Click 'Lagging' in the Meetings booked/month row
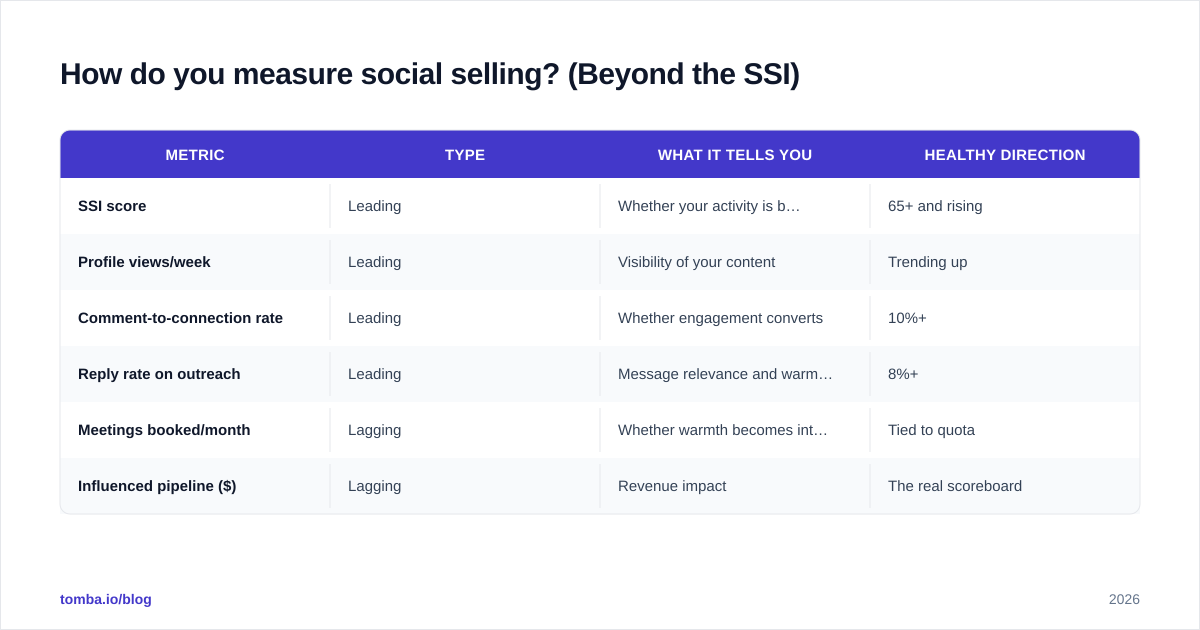Screen dimensions: 1200x630 (374, 430)
